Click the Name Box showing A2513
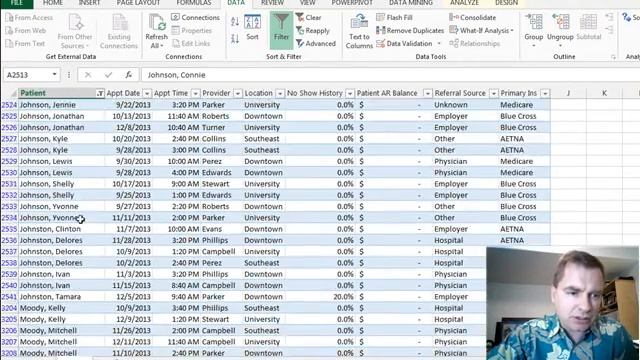Viewport: 640px width, 360px height. 27,75
